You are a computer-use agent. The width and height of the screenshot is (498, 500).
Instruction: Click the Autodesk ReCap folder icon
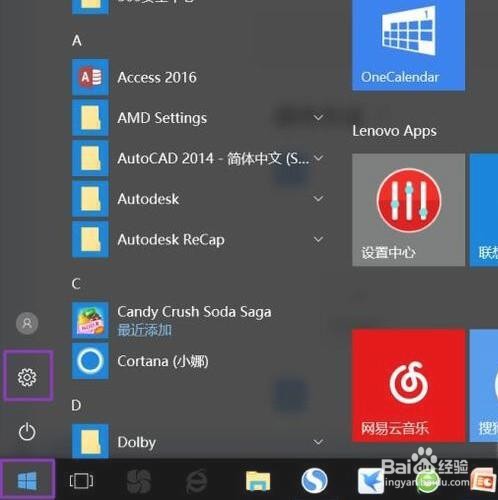(90, 239)
